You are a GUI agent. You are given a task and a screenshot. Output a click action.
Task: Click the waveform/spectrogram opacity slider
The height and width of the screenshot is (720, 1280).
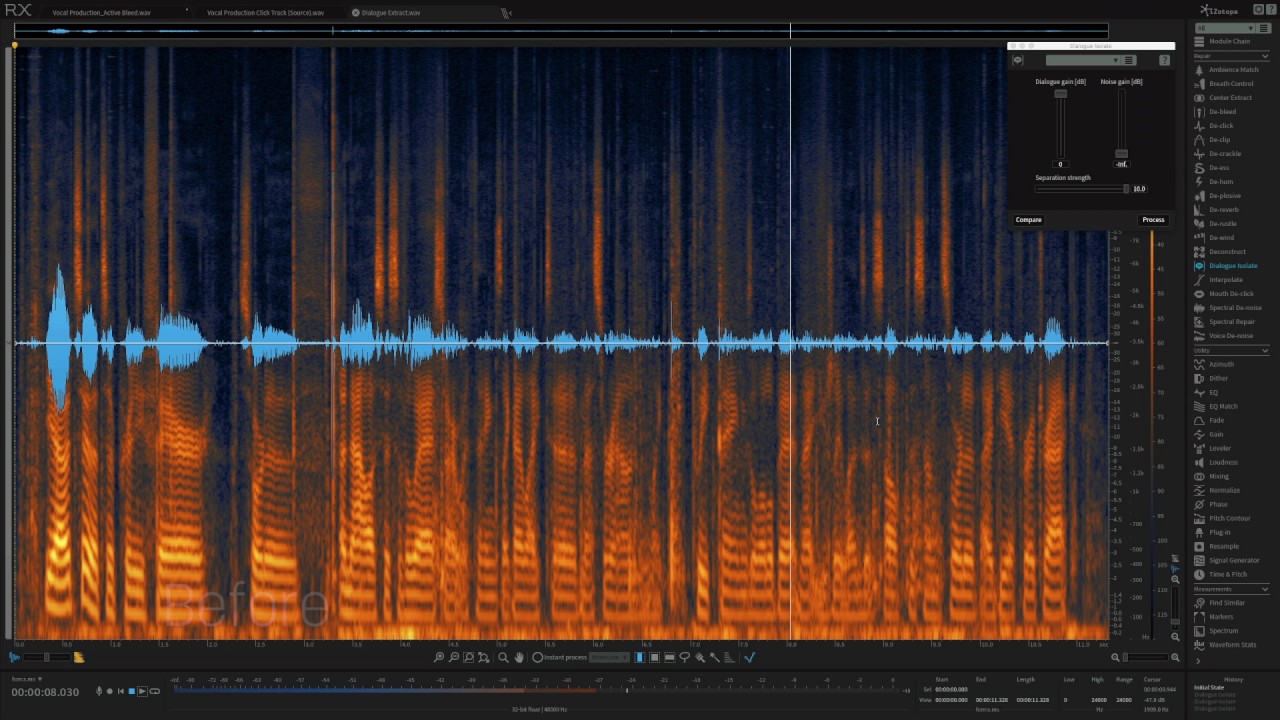point(46,657)
